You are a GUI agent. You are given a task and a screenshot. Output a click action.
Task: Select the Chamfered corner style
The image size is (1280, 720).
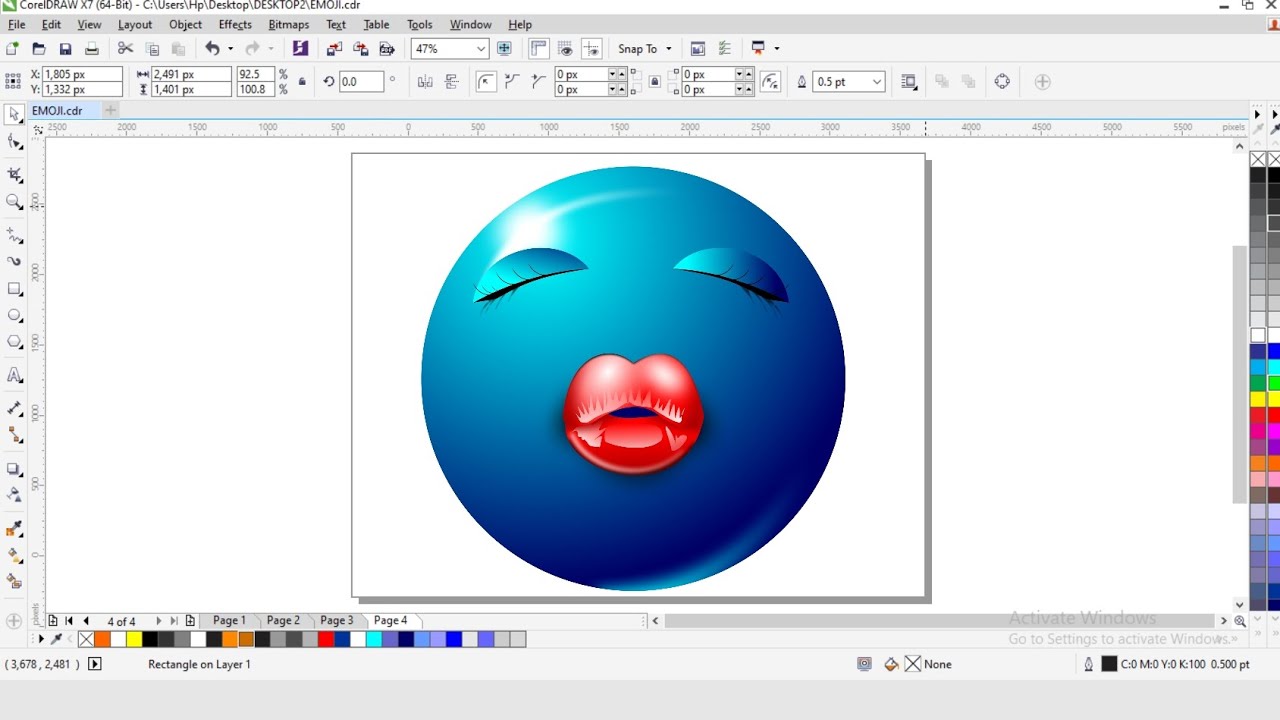point(539,82)
